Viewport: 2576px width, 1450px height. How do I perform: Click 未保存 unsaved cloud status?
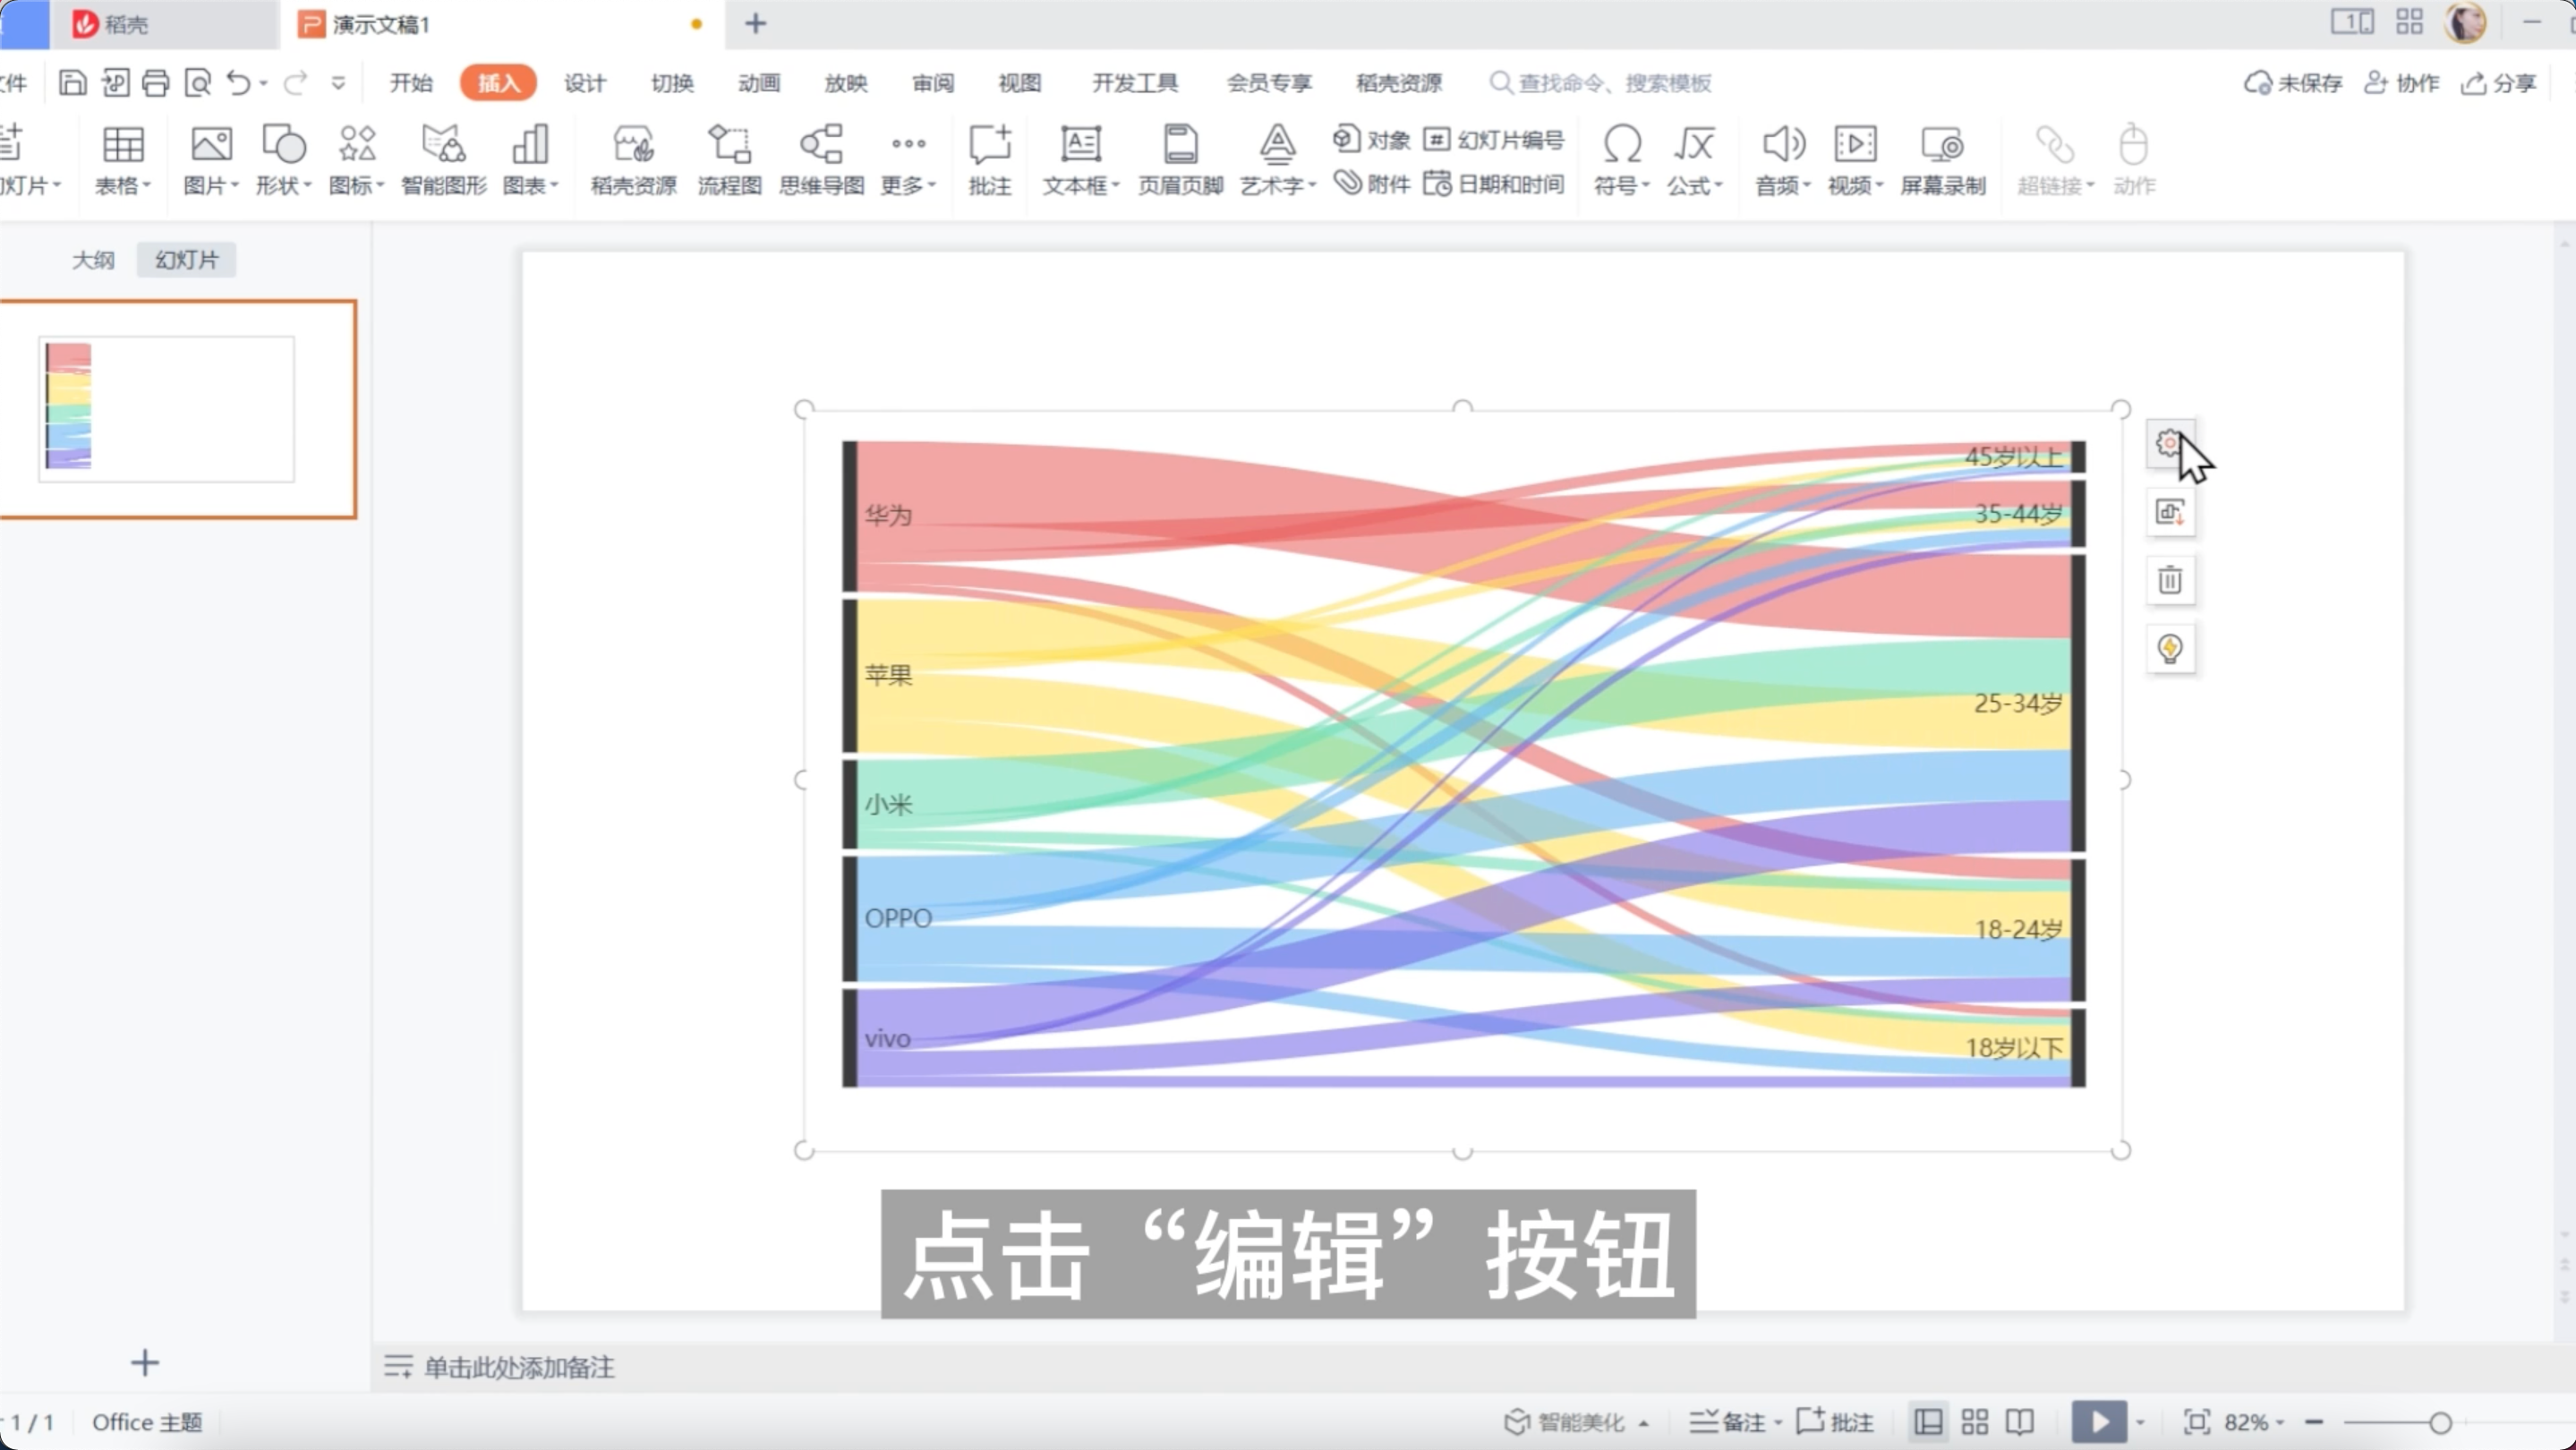click(2293, 82)
